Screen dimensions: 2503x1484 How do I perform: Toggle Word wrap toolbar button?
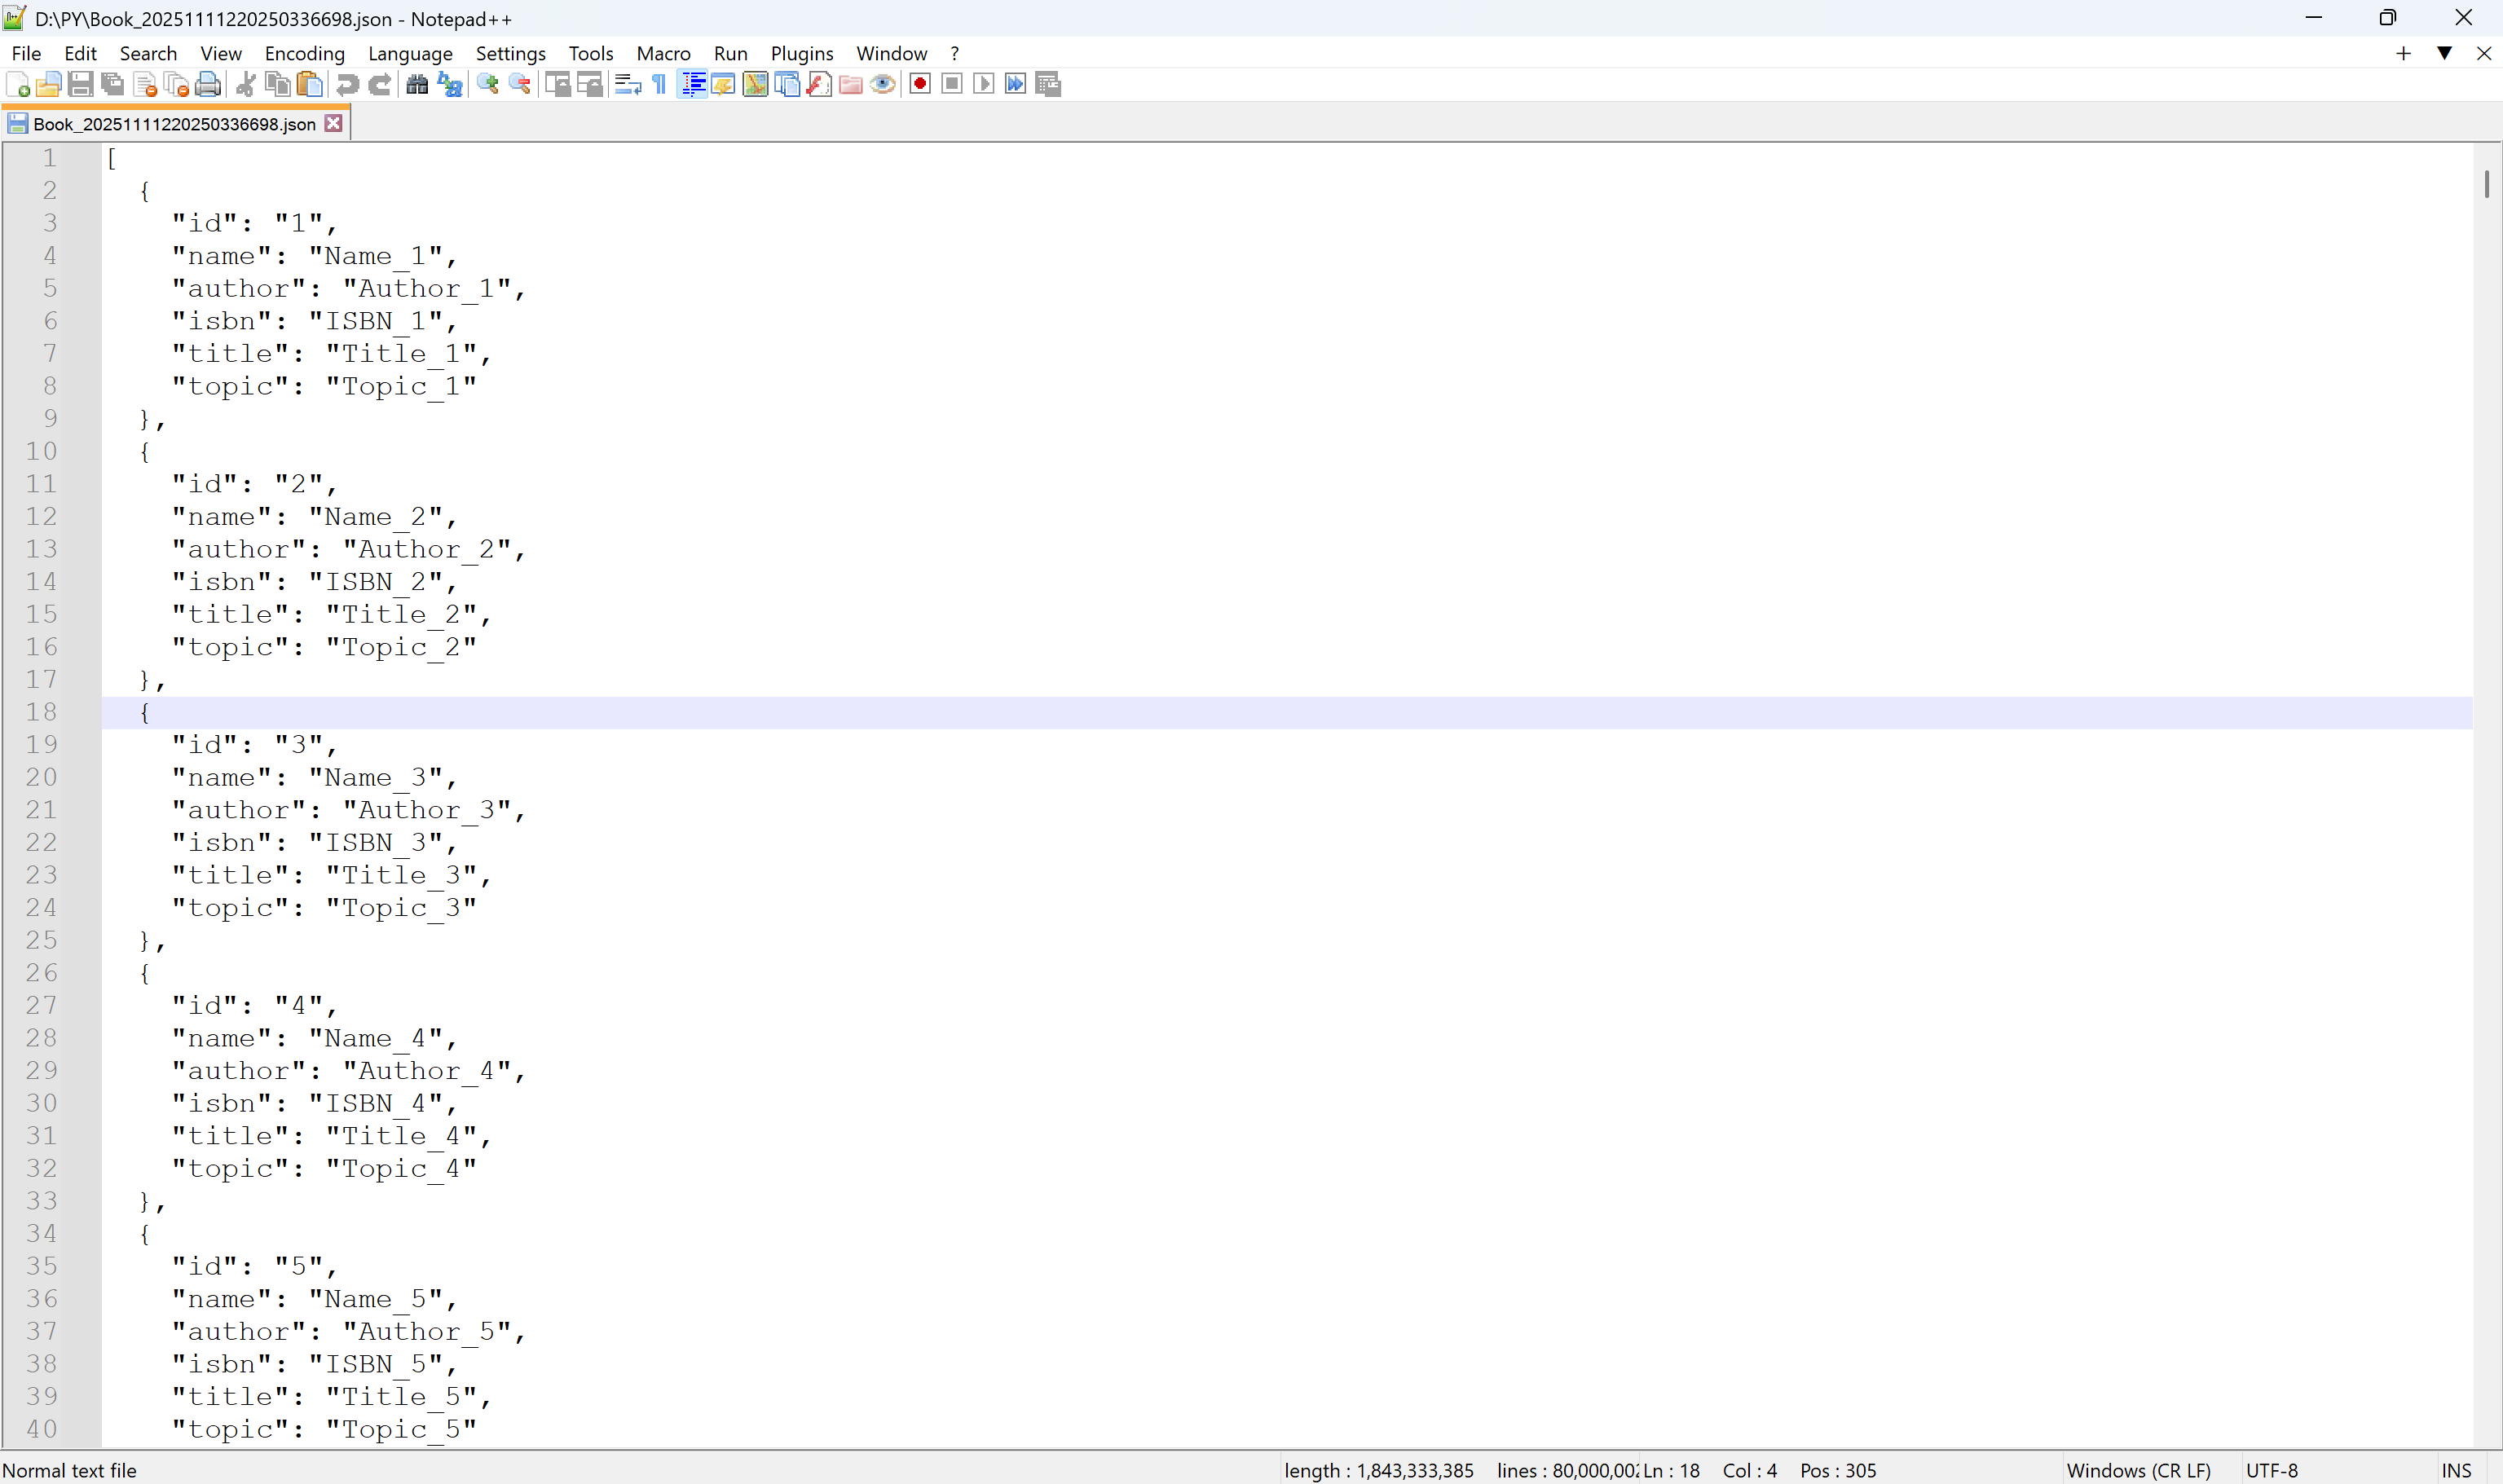(627, 85)
